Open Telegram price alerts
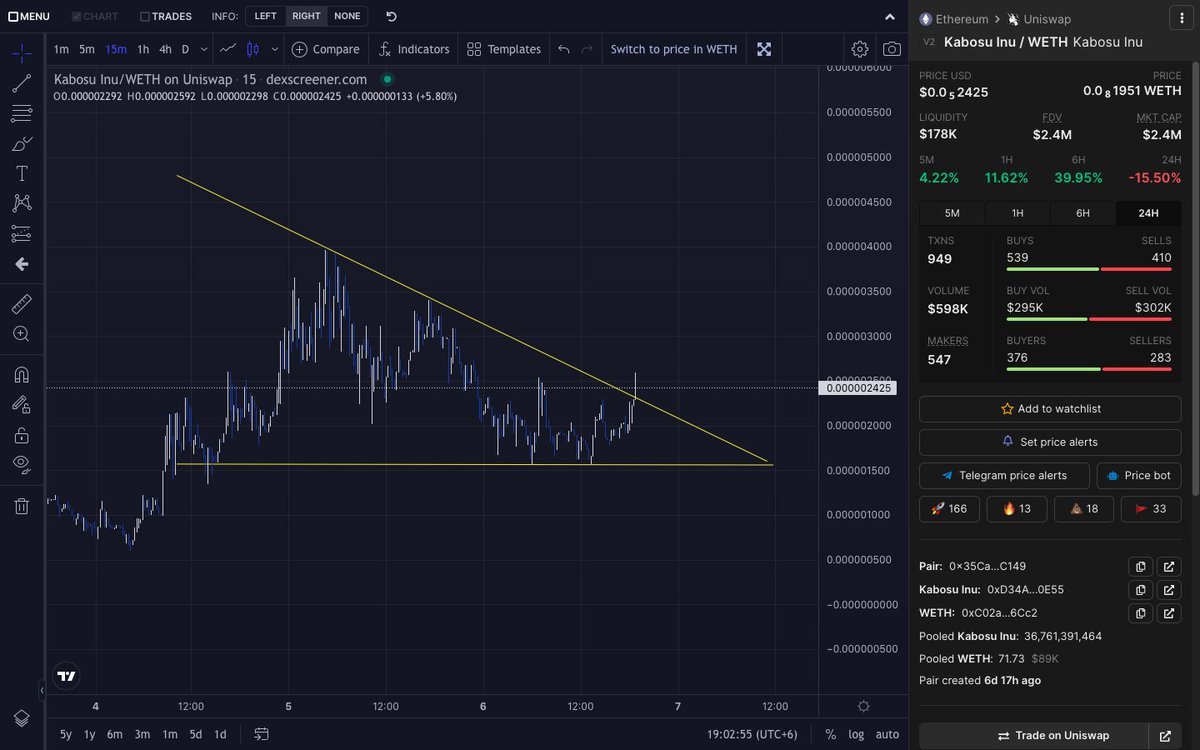 click(x=1004, y=475)
